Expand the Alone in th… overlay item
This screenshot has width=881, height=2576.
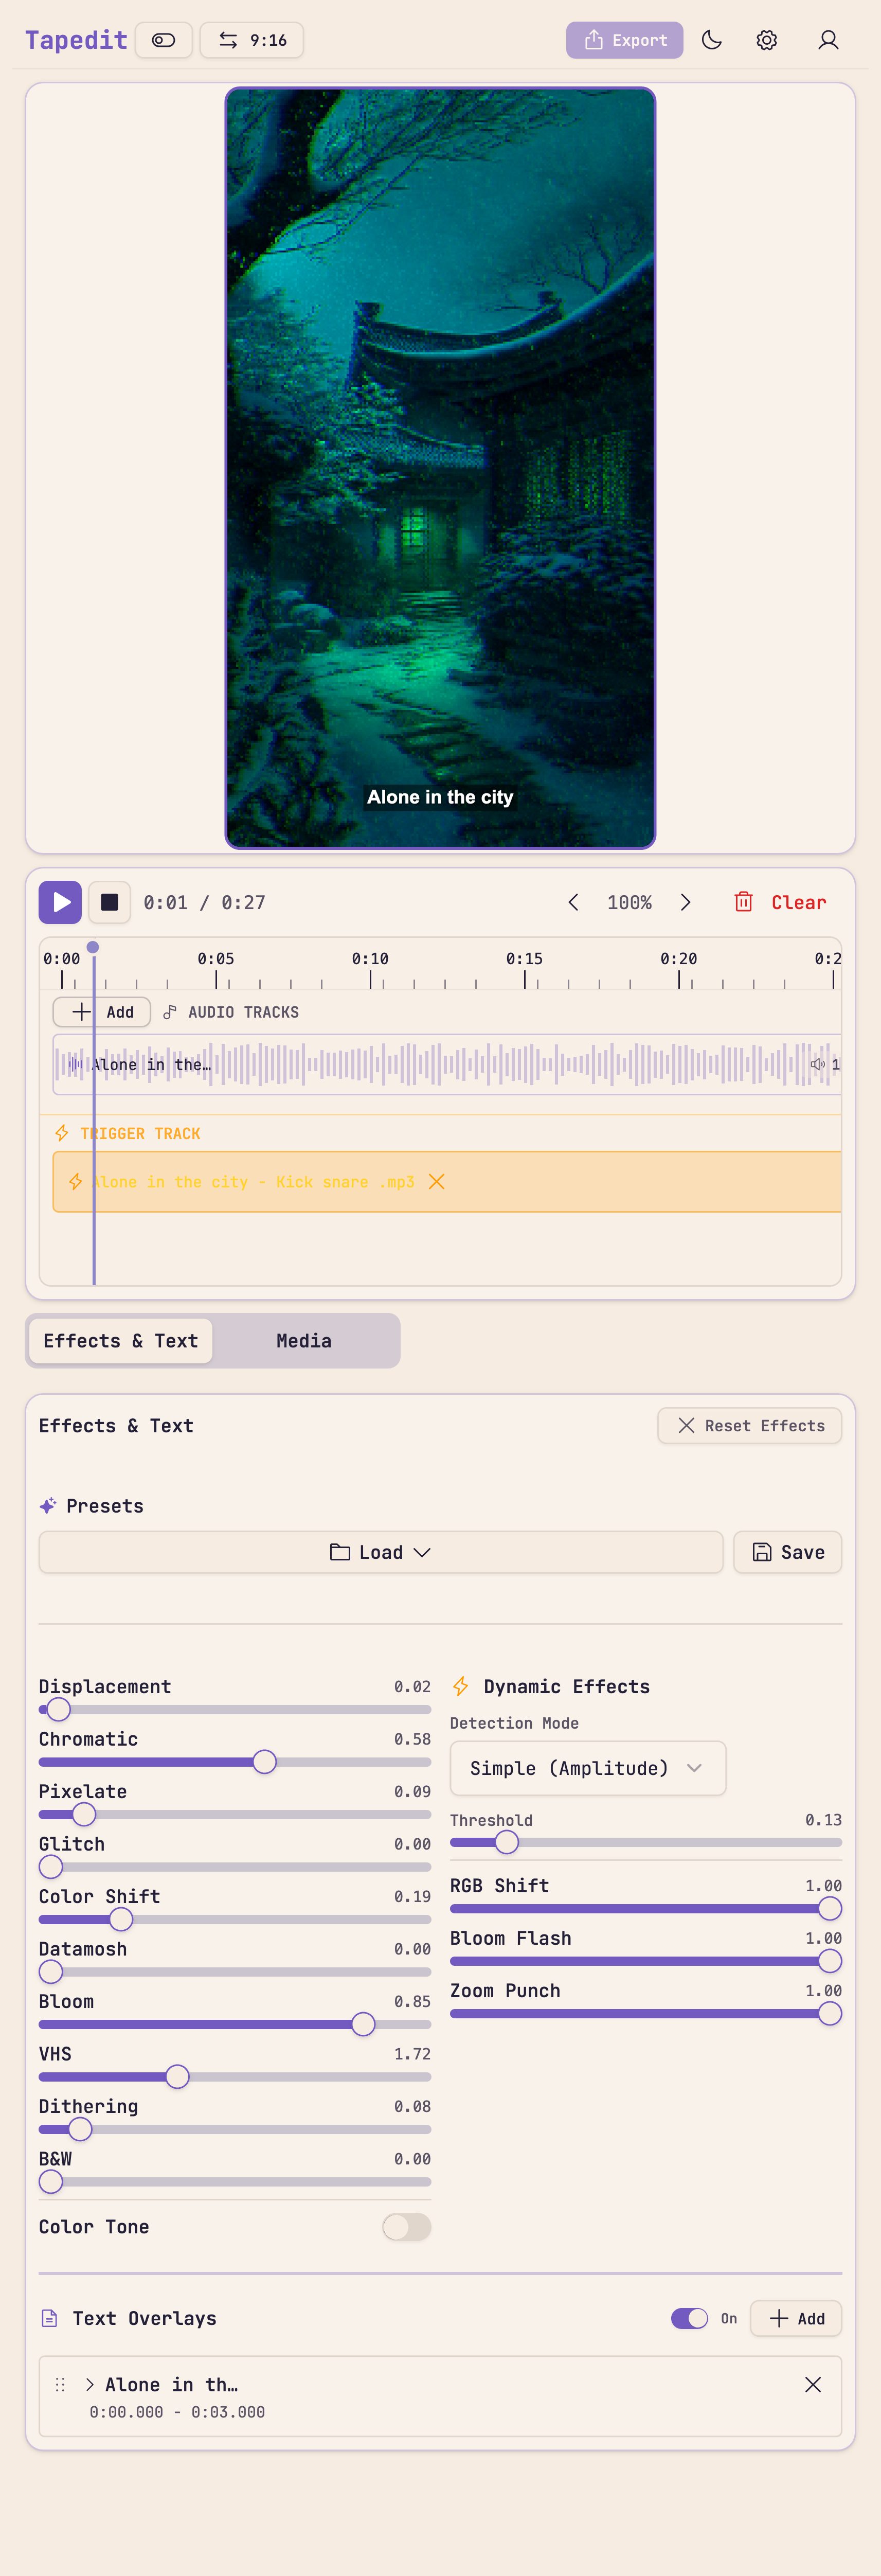pyautogui.click(x=90, y=2385)
